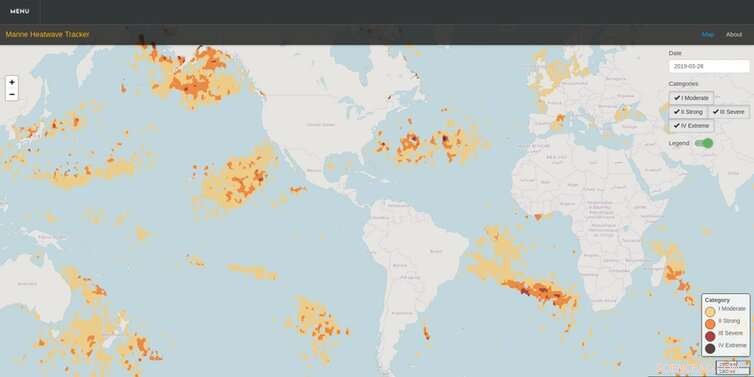Go to the About page
Viewport: 754px width, 377px height.
click(734, 35)
